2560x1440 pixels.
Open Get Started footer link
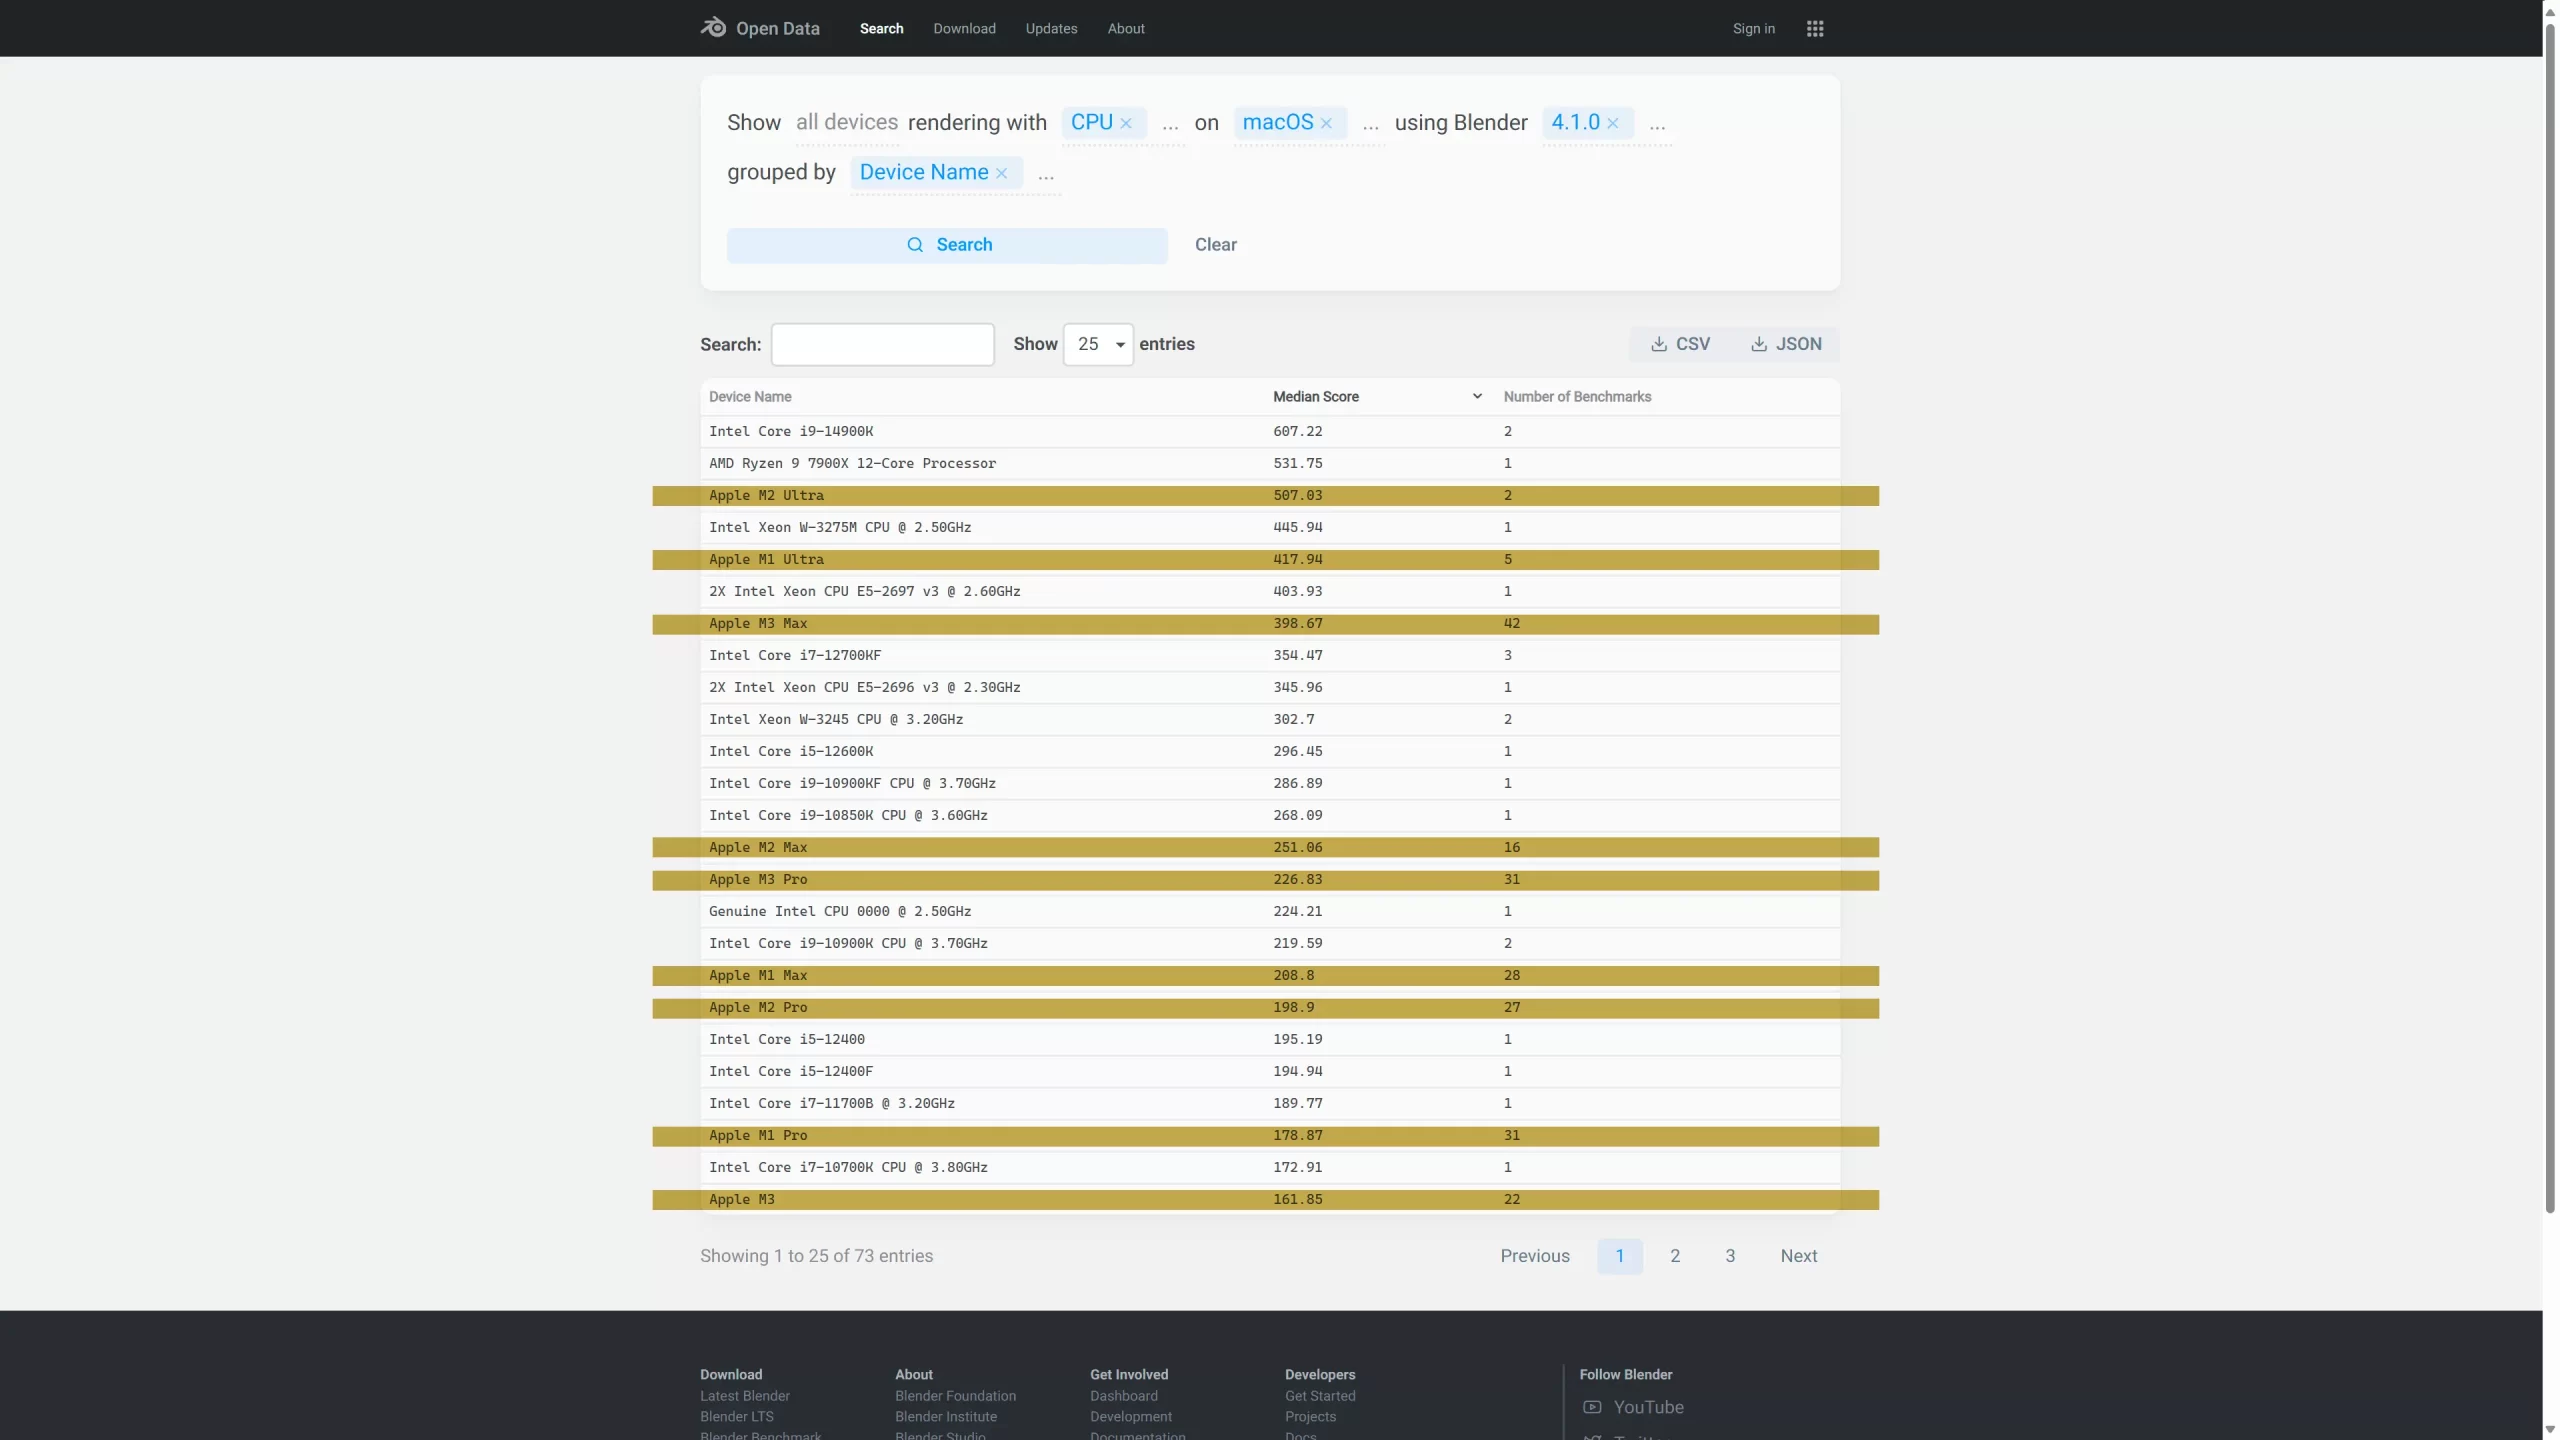tap(1319, 1396)
